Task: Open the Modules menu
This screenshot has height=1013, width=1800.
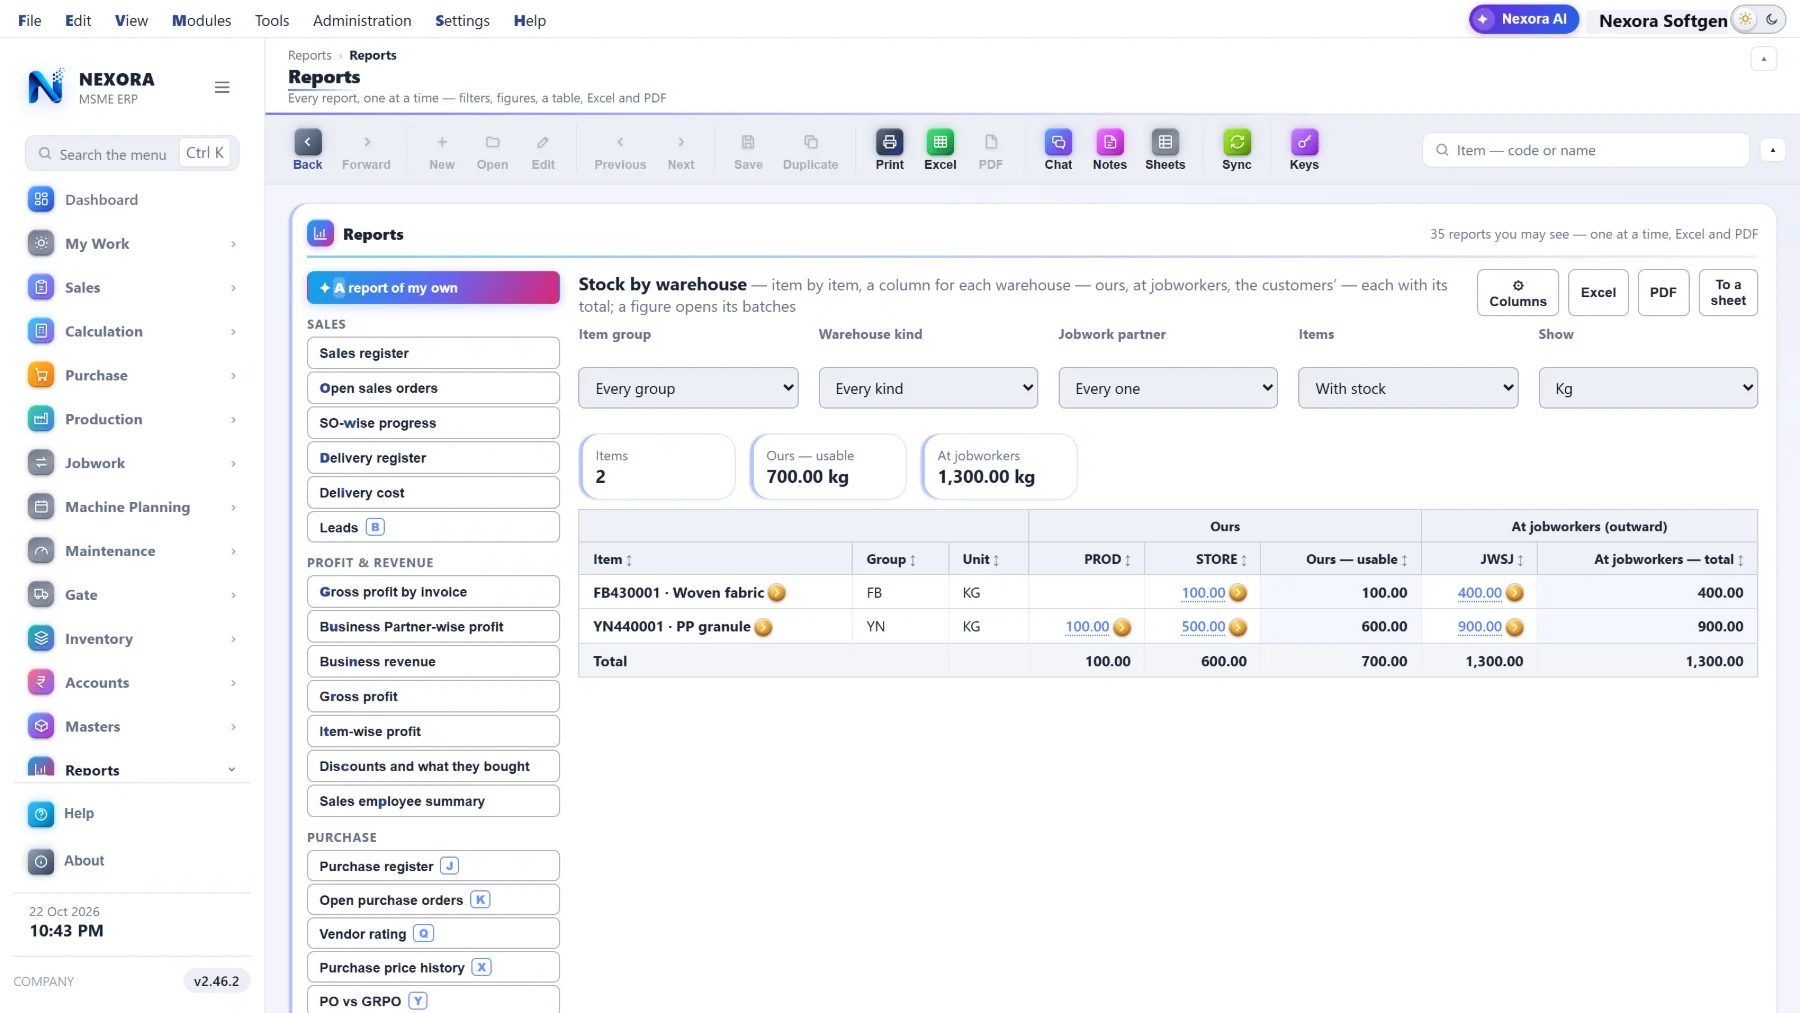Action: (201, 20)
